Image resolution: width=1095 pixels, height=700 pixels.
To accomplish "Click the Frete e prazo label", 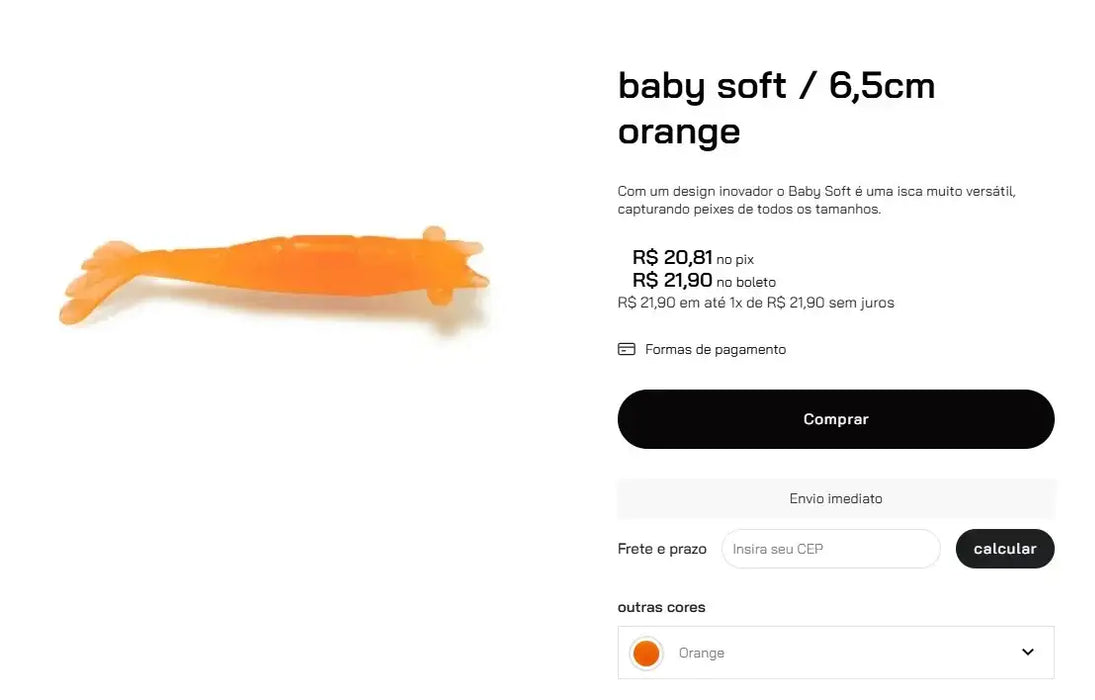I will [x=662, y=549].
